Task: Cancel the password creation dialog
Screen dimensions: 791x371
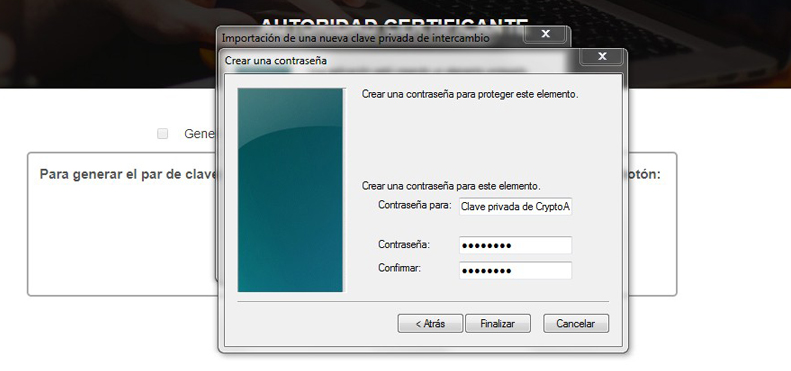Action: pos(576,324)
